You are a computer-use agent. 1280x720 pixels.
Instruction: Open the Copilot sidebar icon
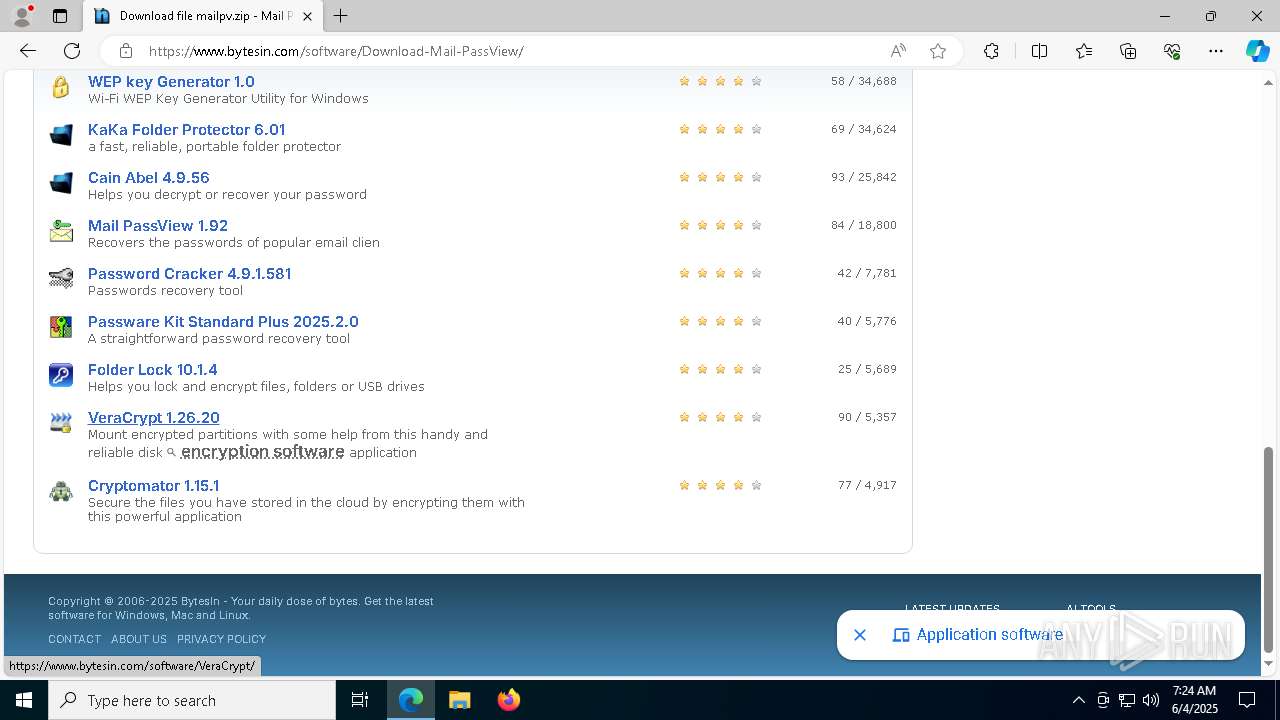pyautogui.click(x=1257, y=51)
